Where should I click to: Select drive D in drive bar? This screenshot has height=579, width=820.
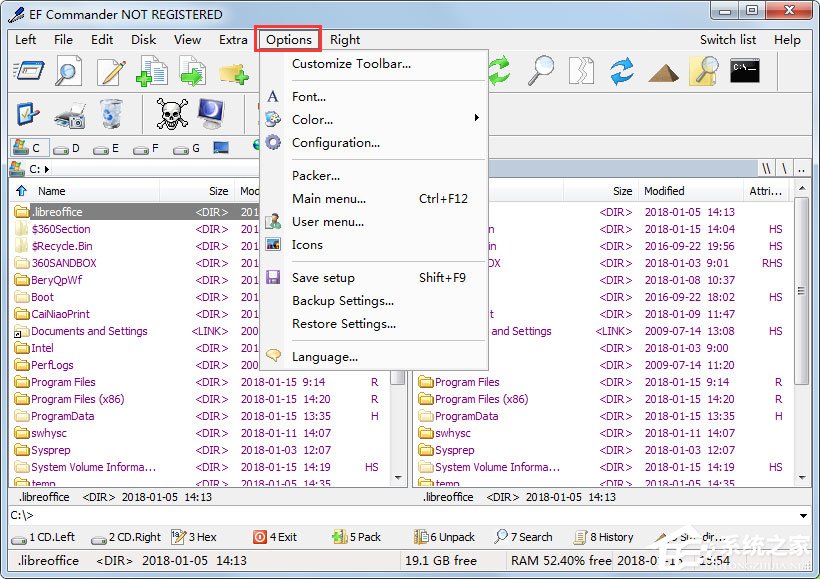coord(67,149)
